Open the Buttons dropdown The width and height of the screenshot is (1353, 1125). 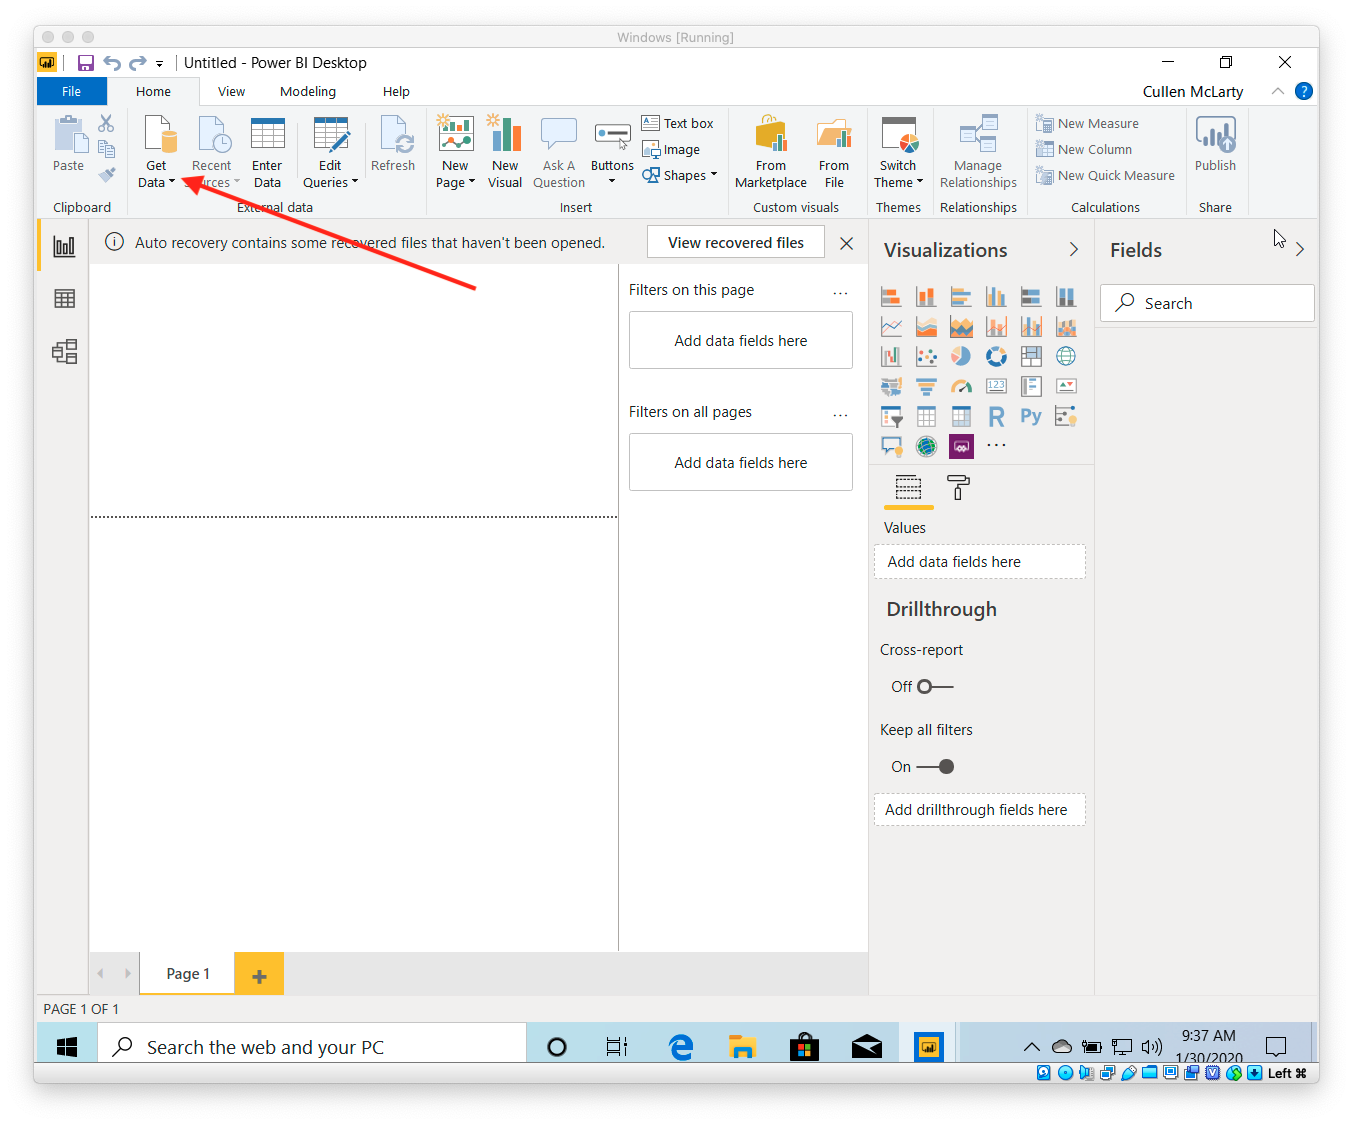click(612, 181)
